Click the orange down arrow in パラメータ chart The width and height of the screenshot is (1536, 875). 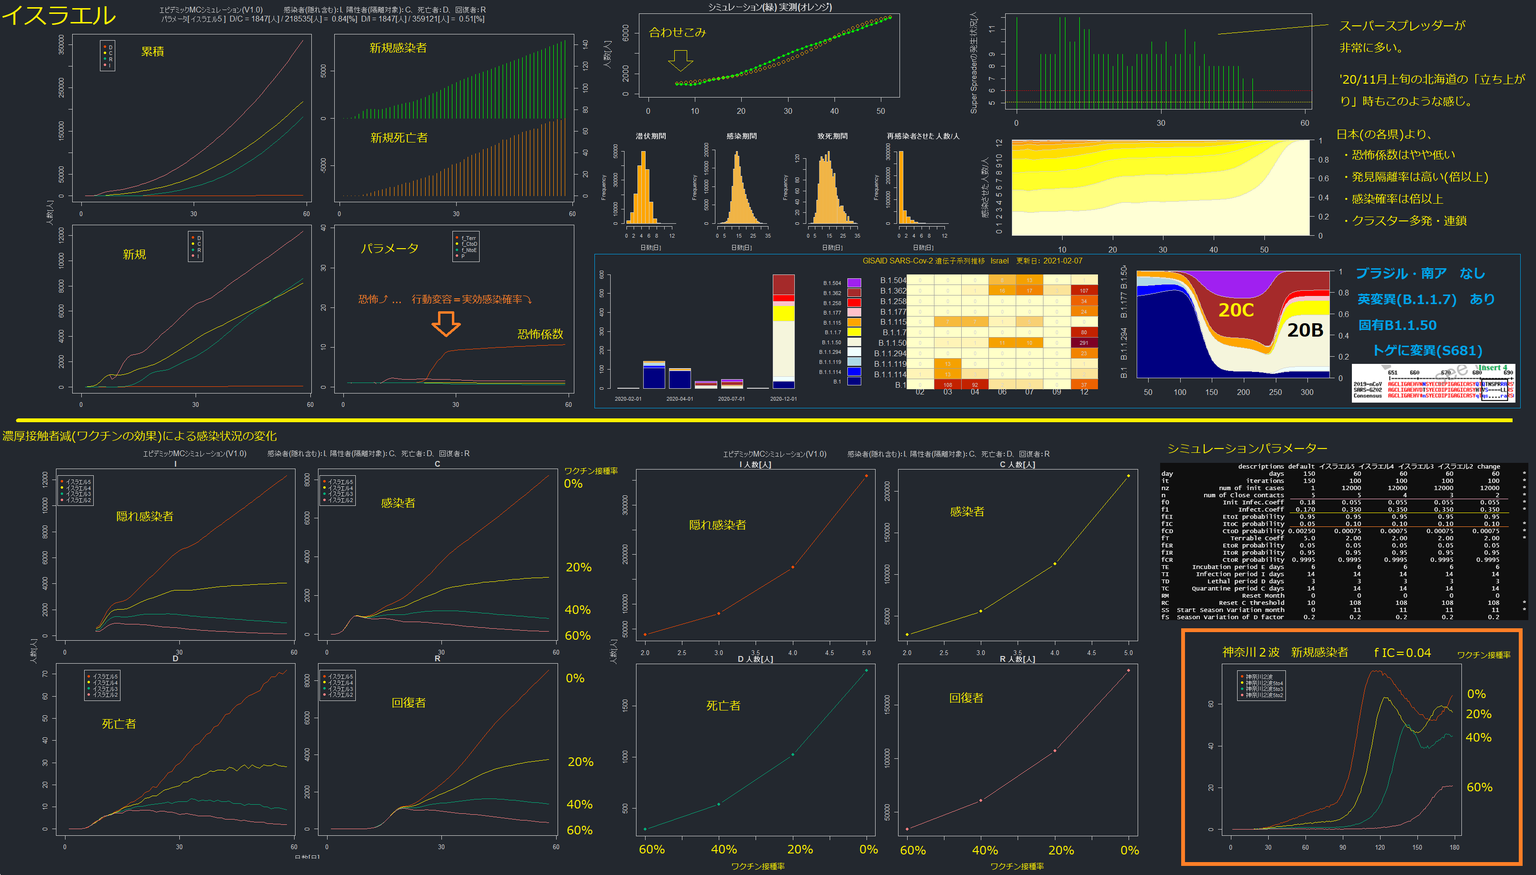pyautogui.click(x=446, y=323)
